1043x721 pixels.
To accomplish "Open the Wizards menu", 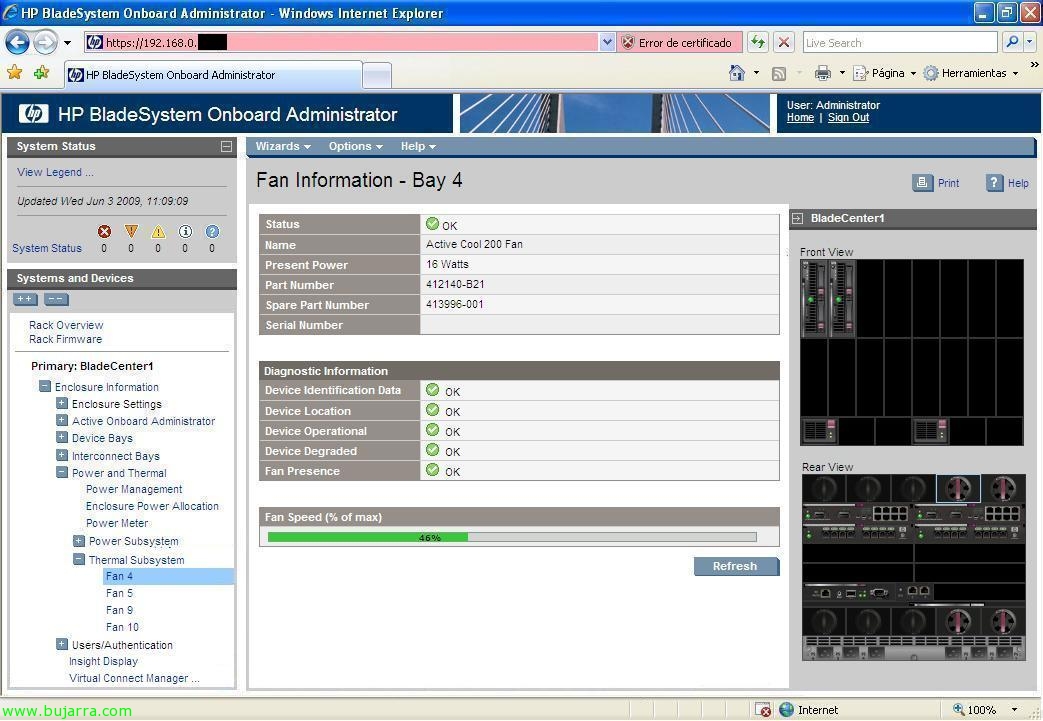I will click(x=282, y=146).
